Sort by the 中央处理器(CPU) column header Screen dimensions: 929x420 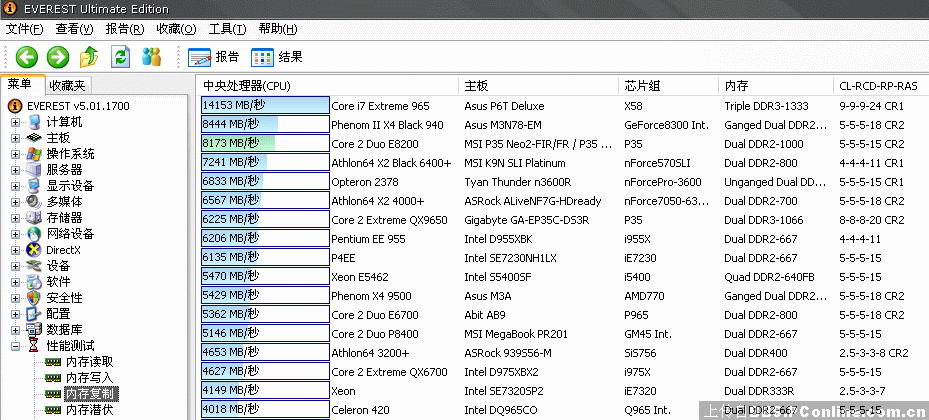pos(327,86)
